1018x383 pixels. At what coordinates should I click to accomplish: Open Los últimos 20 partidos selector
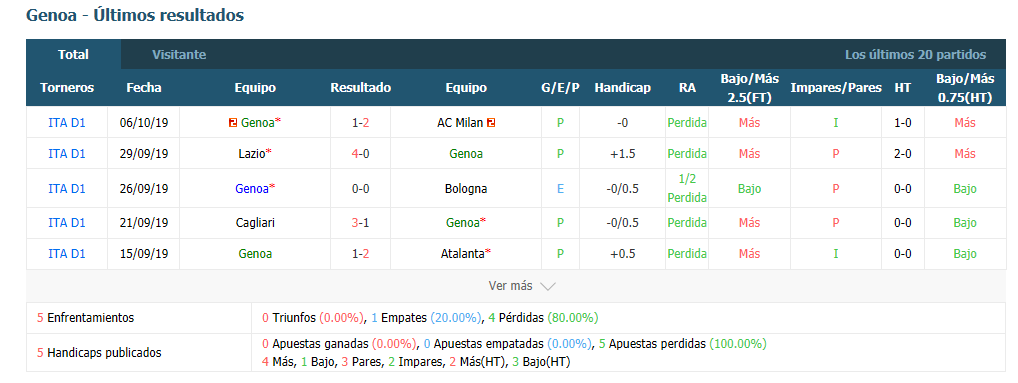point(915,55)
